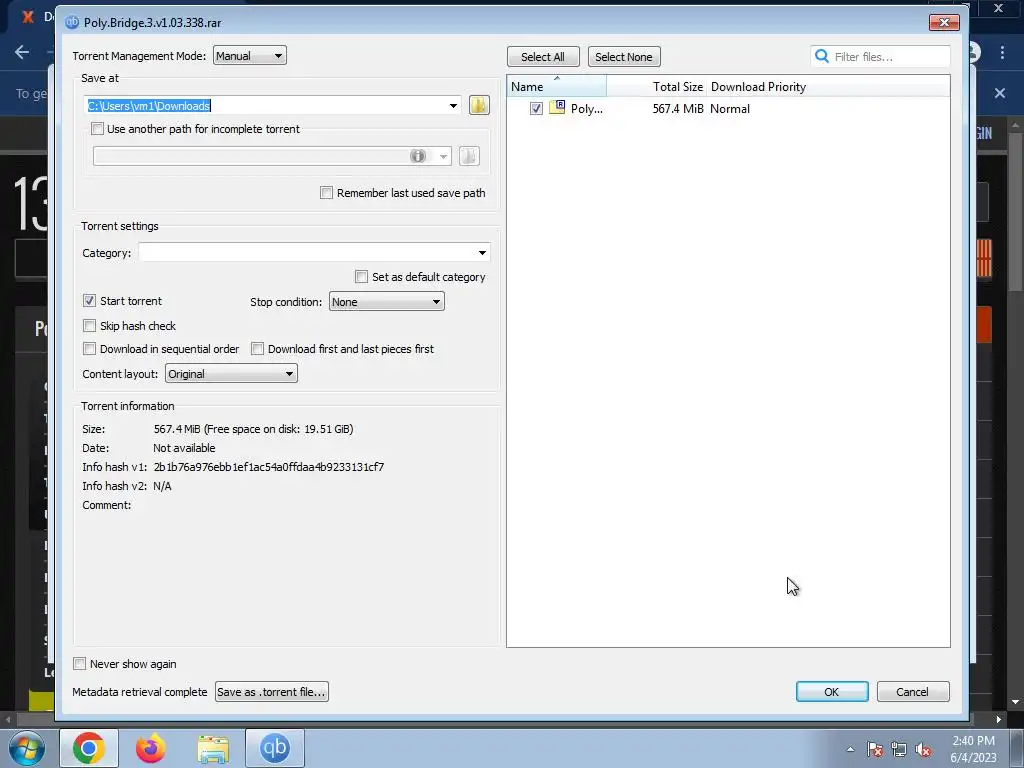Viewport: 1024px width, 768px height.
Task: Confirm dialog with OK button
Action: click(832, 692)
